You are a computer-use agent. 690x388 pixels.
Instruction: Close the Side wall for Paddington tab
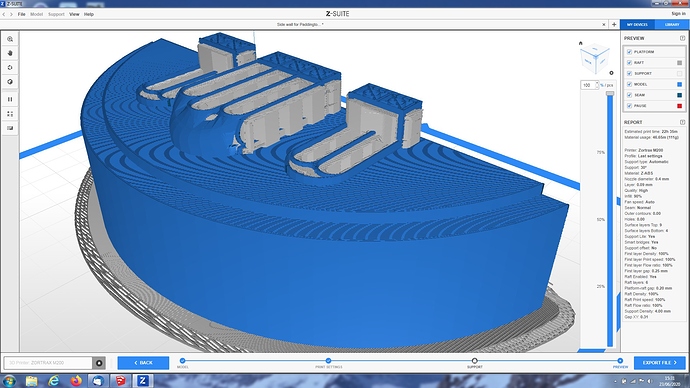tap(604, 25)
